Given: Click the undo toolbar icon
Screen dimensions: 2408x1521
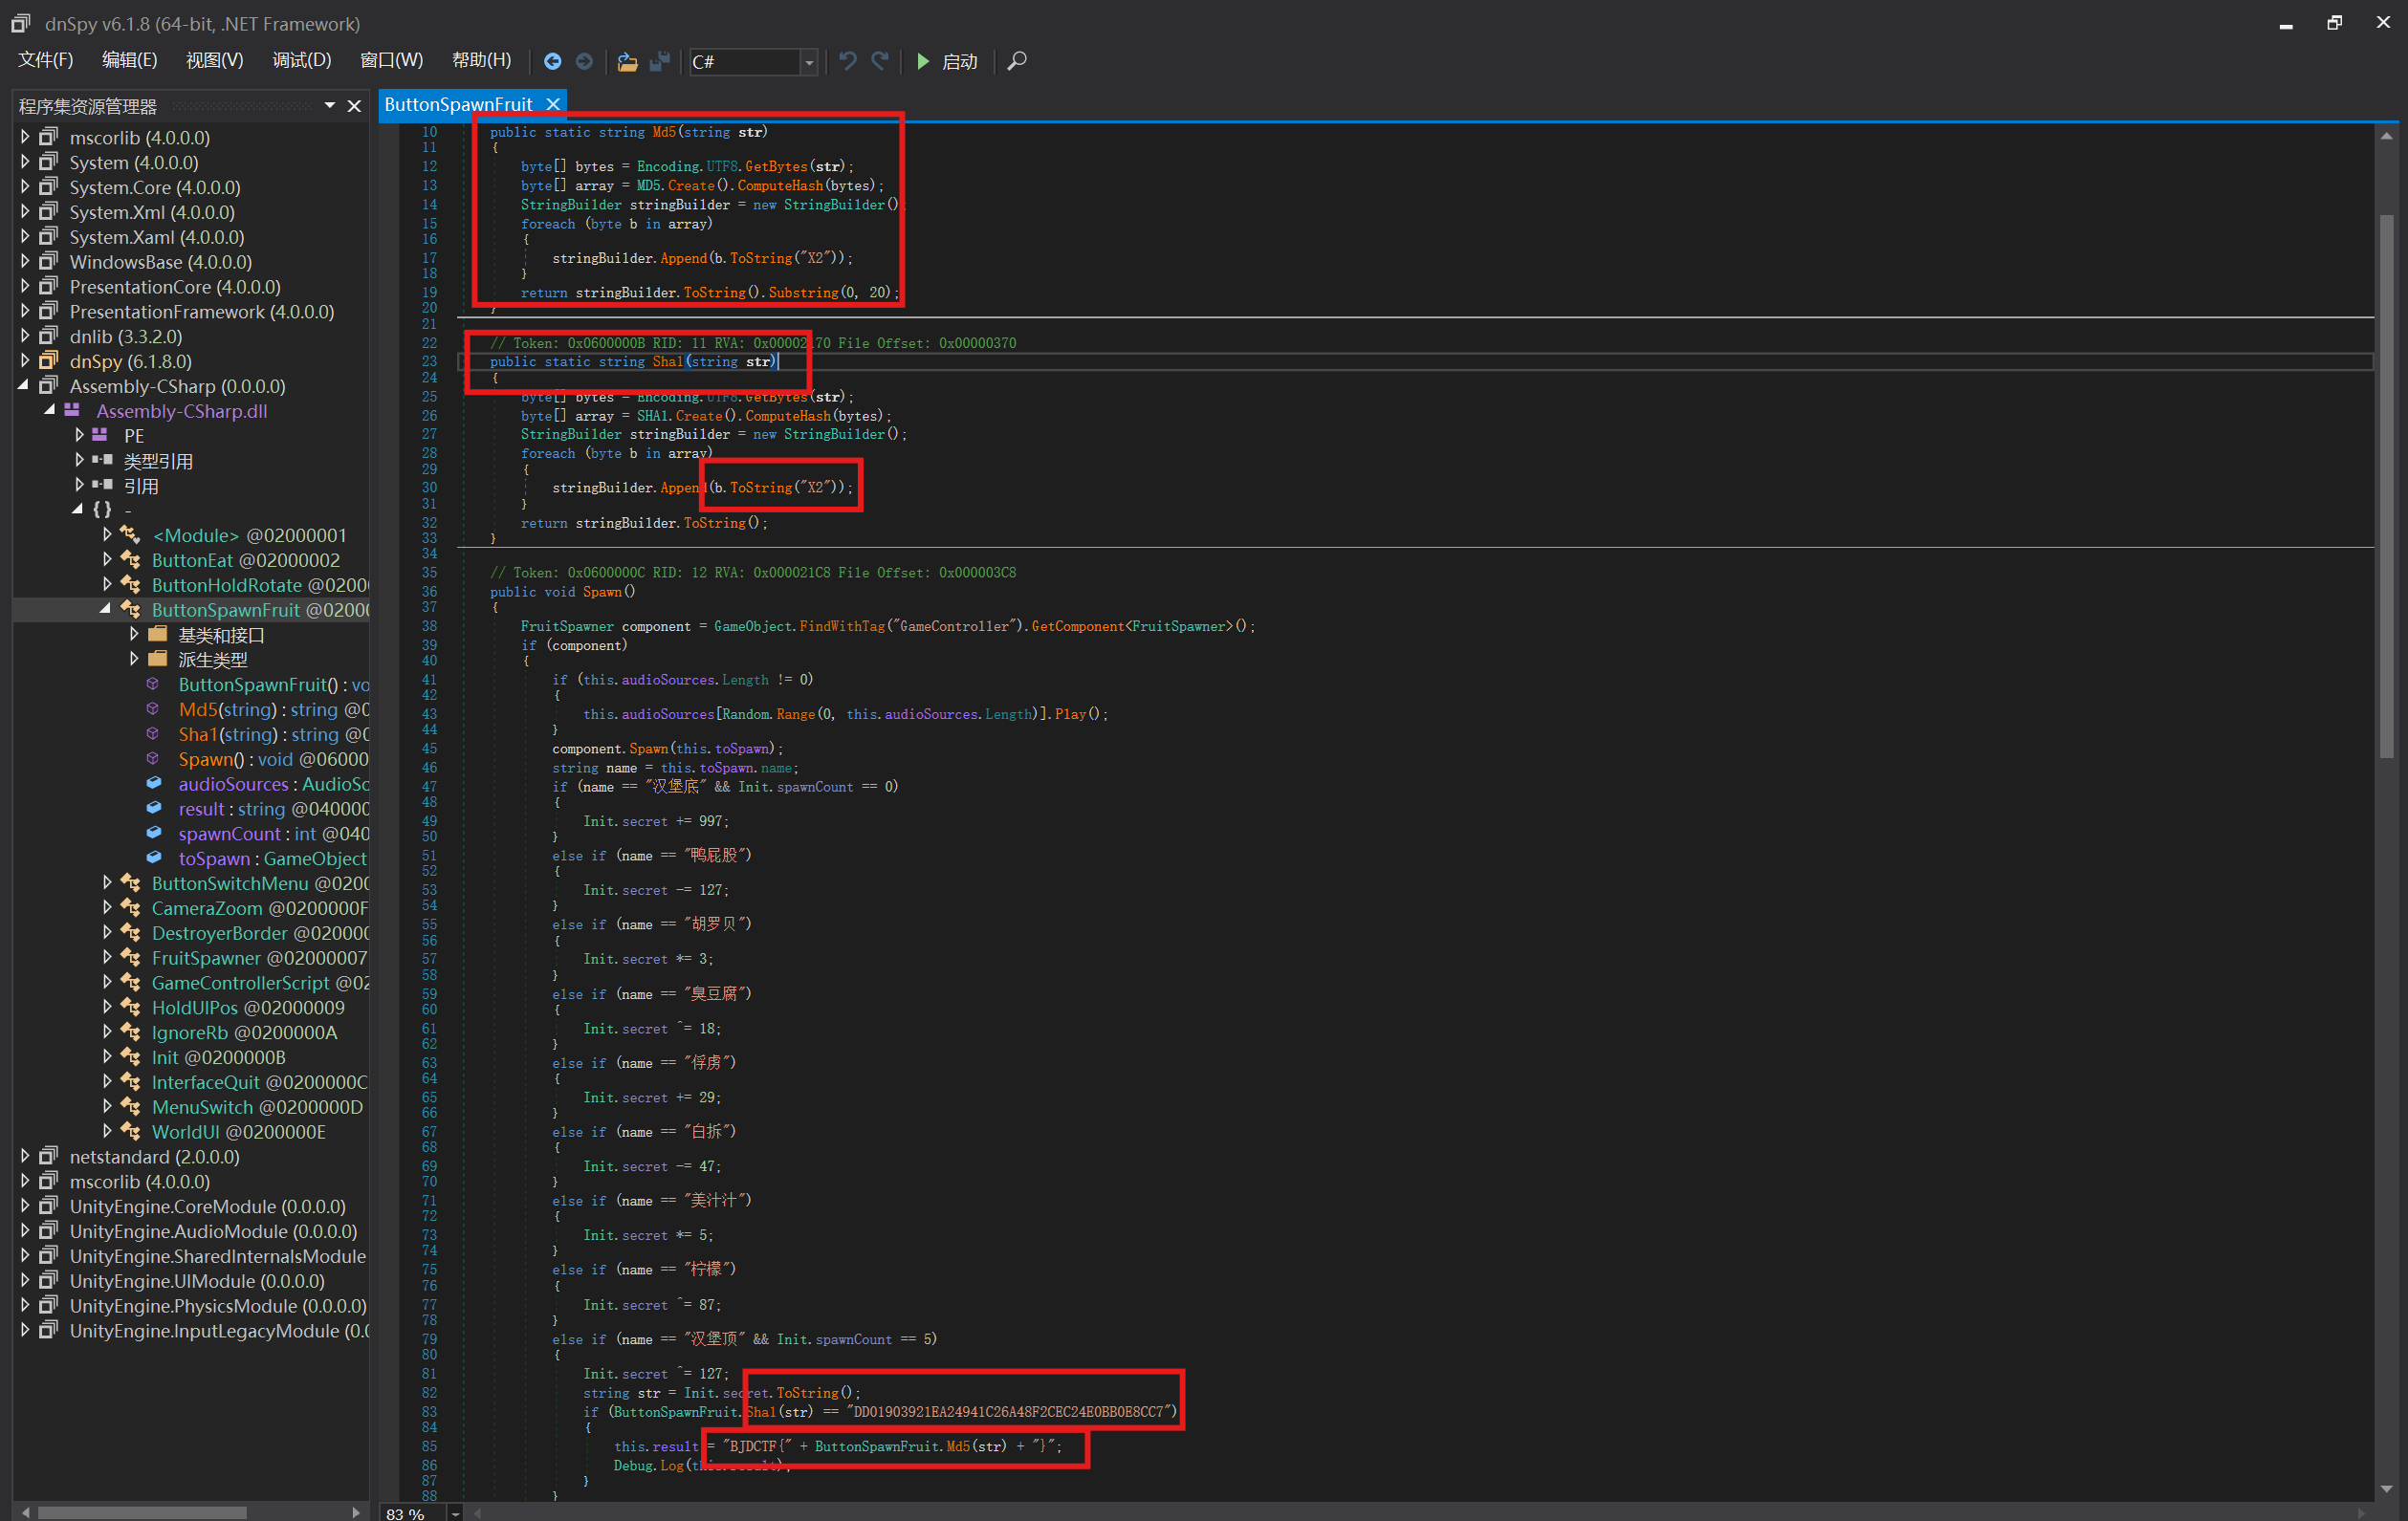Looking at the screenshot, I should pyautogui.click(x=848, y=62).
